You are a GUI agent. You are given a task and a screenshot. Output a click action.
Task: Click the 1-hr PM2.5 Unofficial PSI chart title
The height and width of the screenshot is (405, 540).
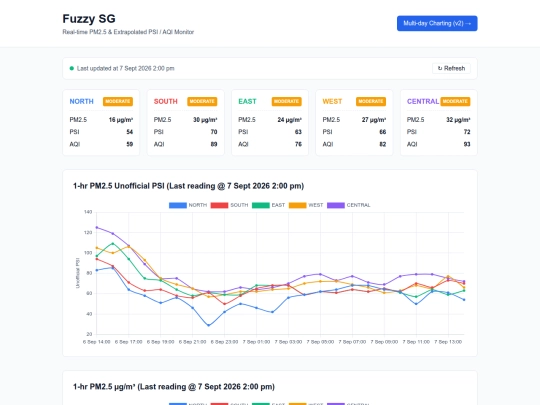point(188,186)
